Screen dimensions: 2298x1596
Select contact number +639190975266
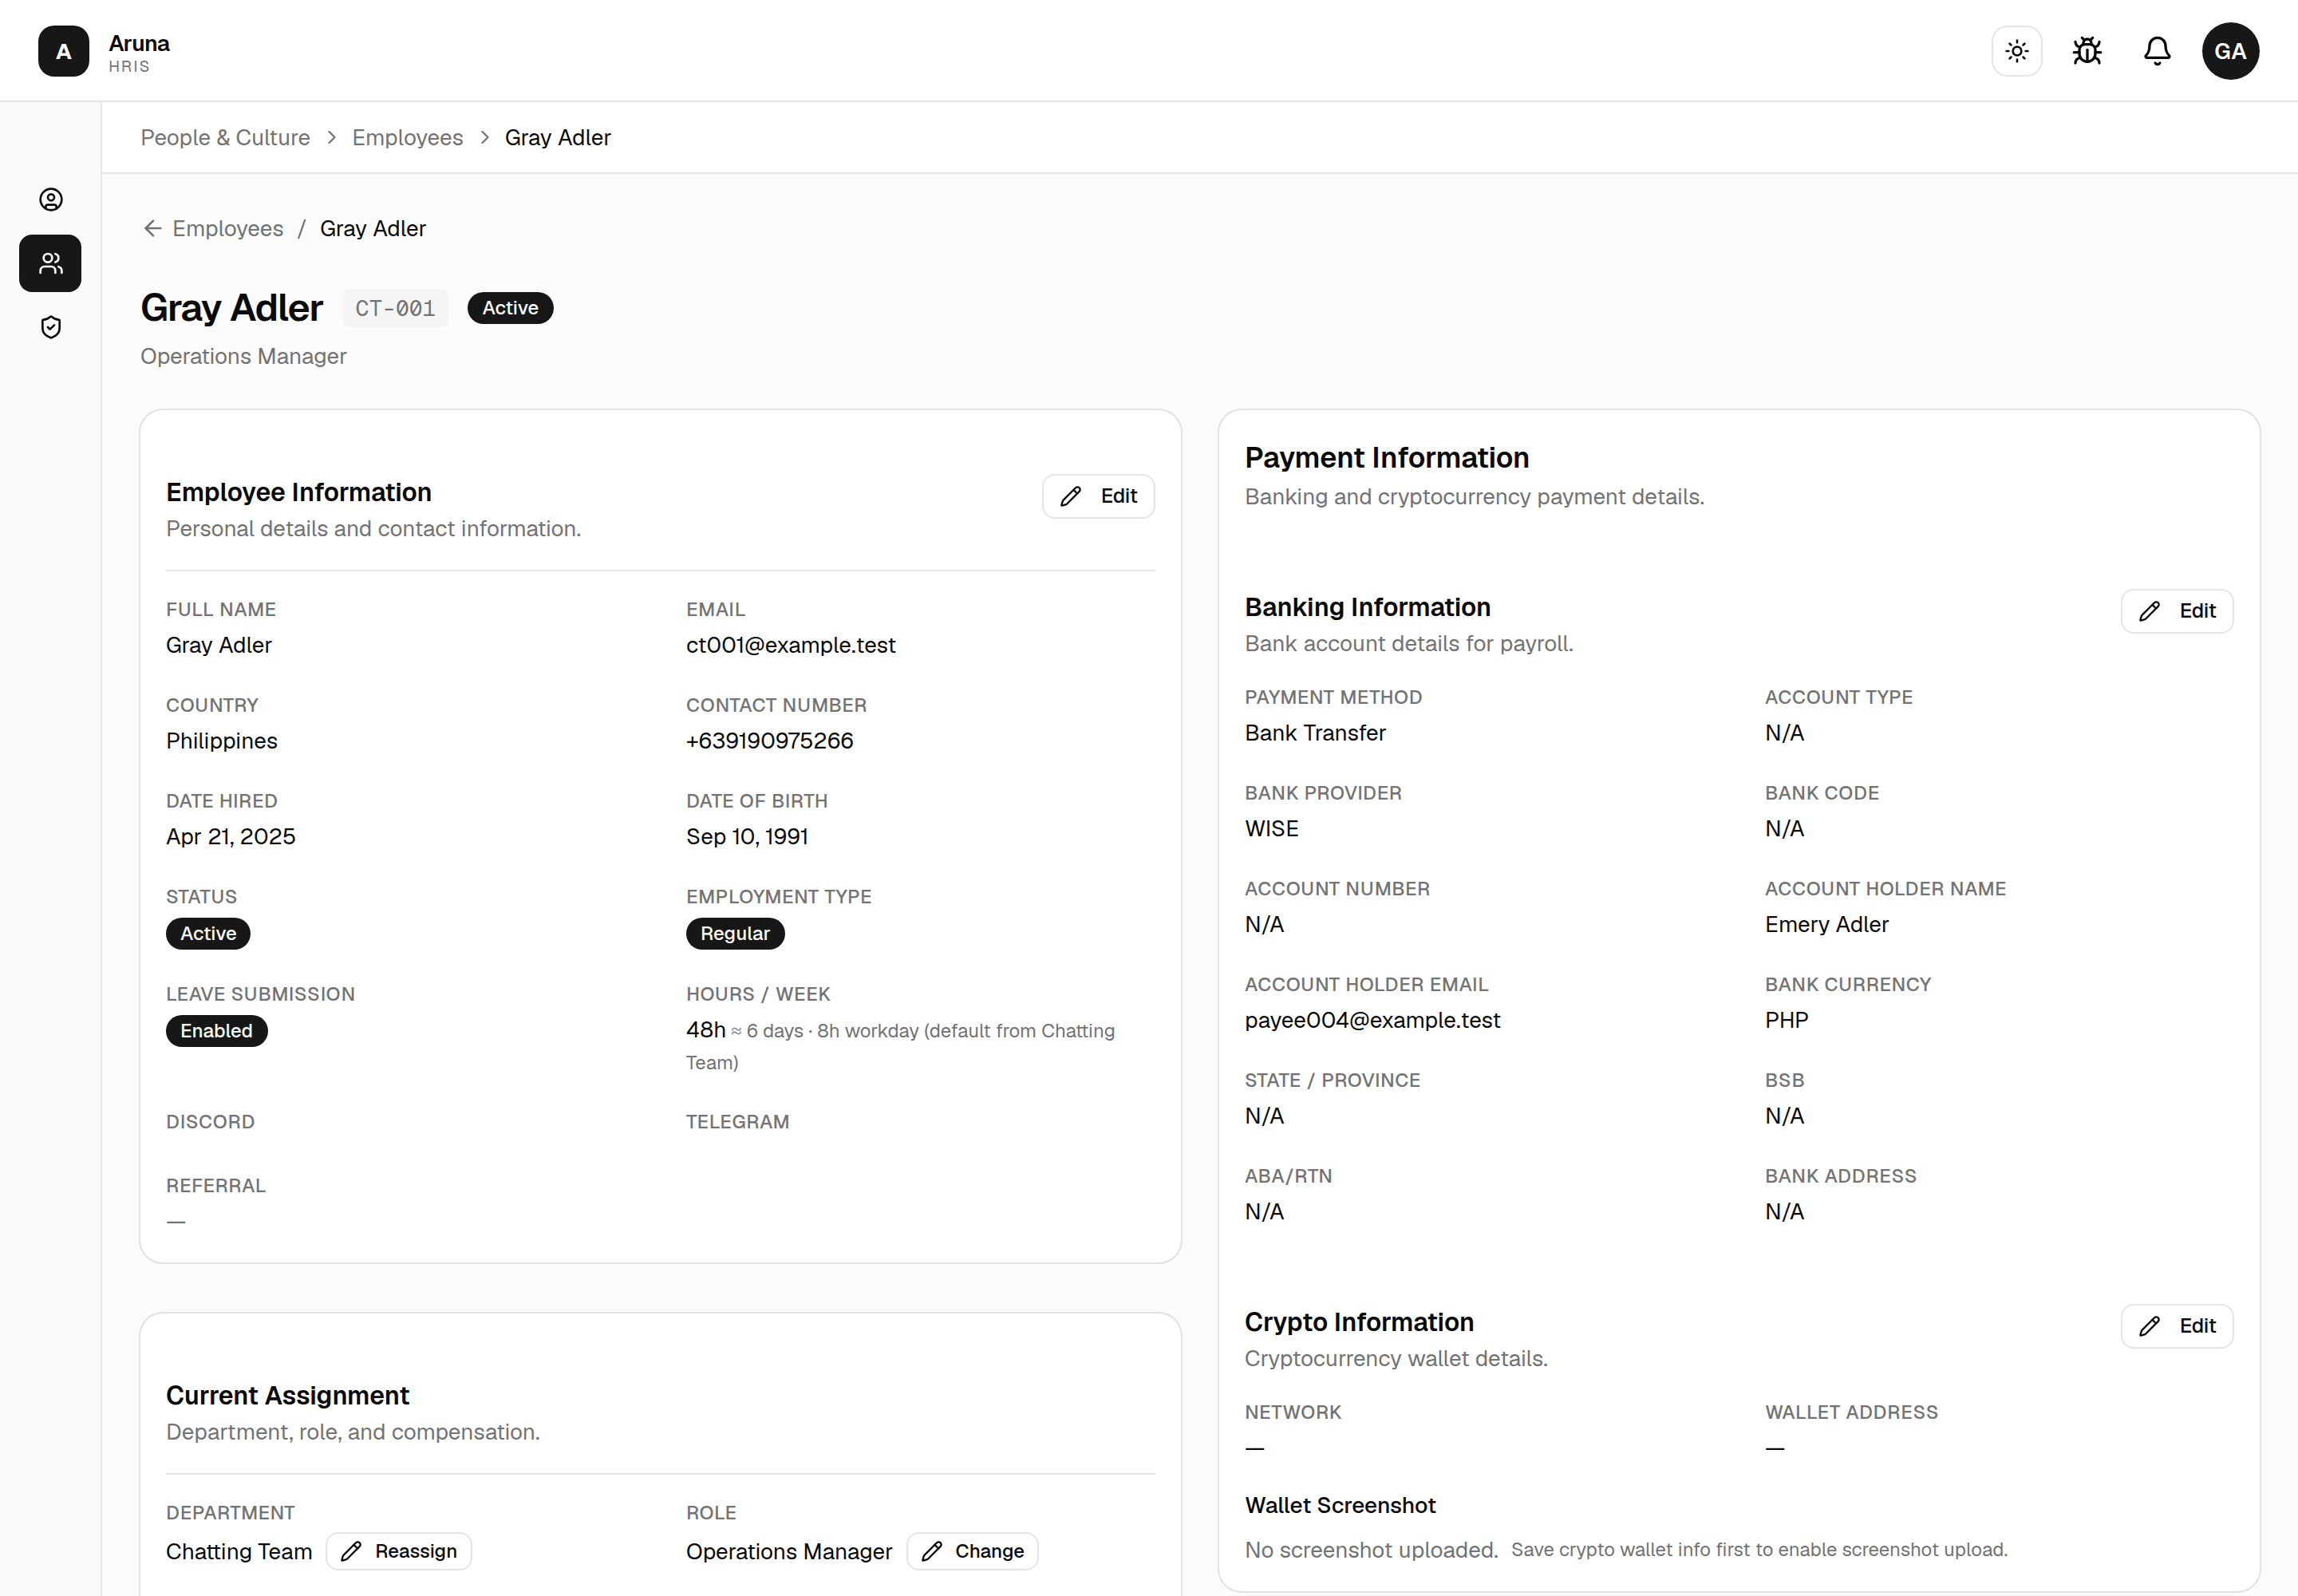pyautogui.click(x=770, y=741)
